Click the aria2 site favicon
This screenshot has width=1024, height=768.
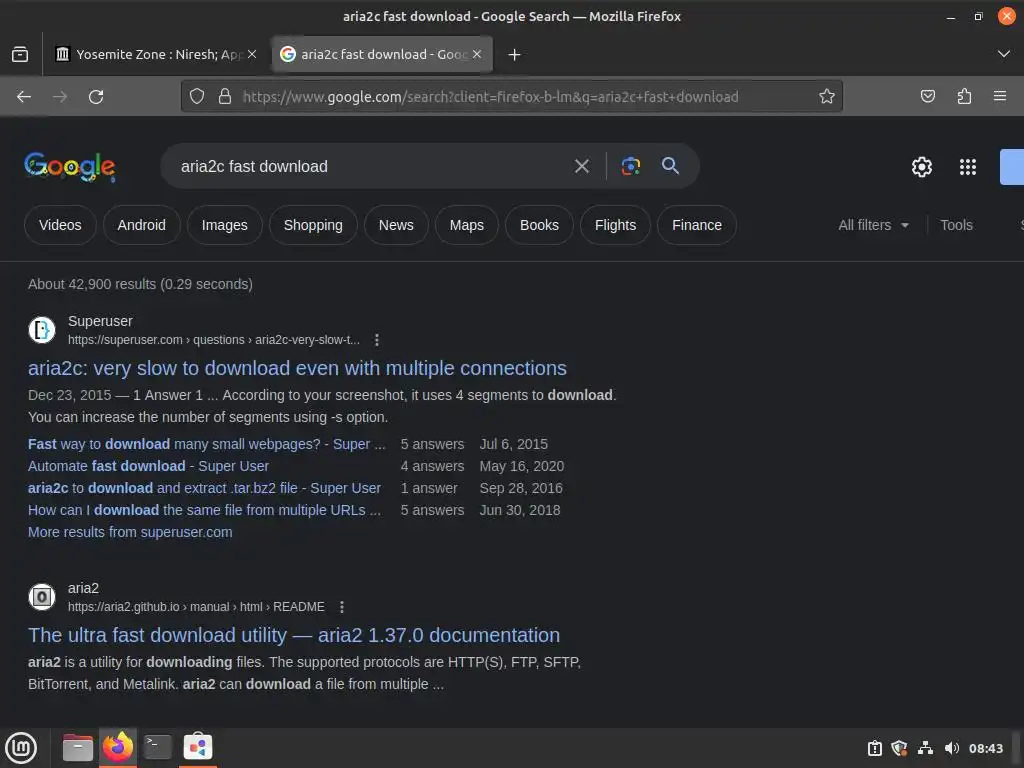42,597
